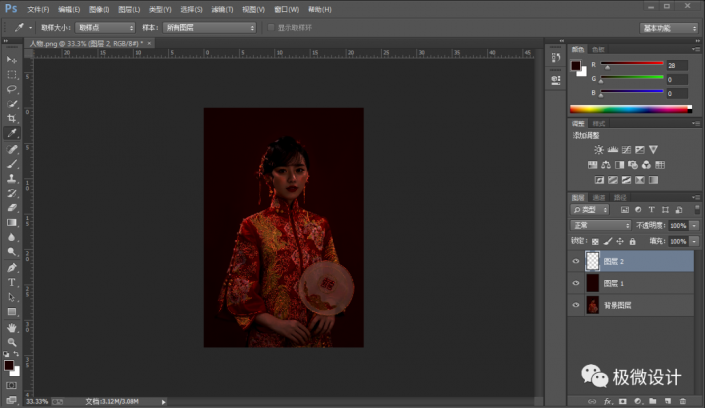Open the 不透明度 slider dropdown arrow

pos(694,225)
